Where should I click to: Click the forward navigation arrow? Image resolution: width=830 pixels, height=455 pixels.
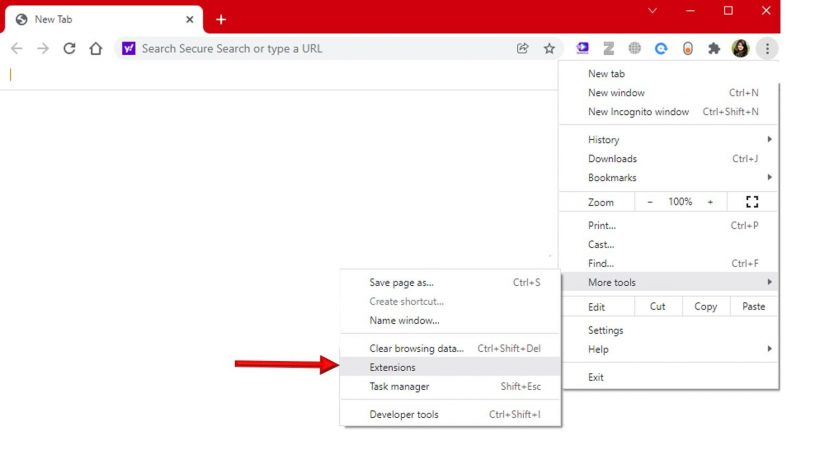pos(43,49)
